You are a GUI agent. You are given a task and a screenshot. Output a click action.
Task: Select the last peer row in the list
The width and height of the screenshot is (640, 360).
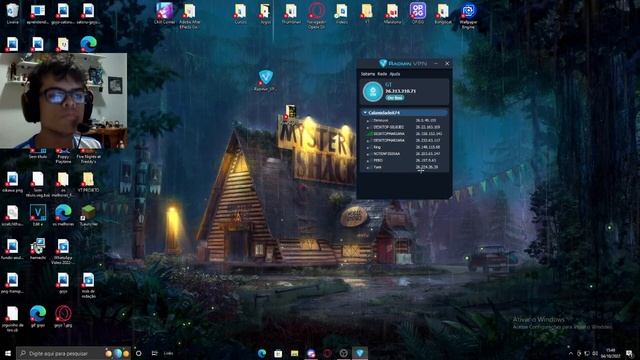pyautogui.click(x=404, y=167)
